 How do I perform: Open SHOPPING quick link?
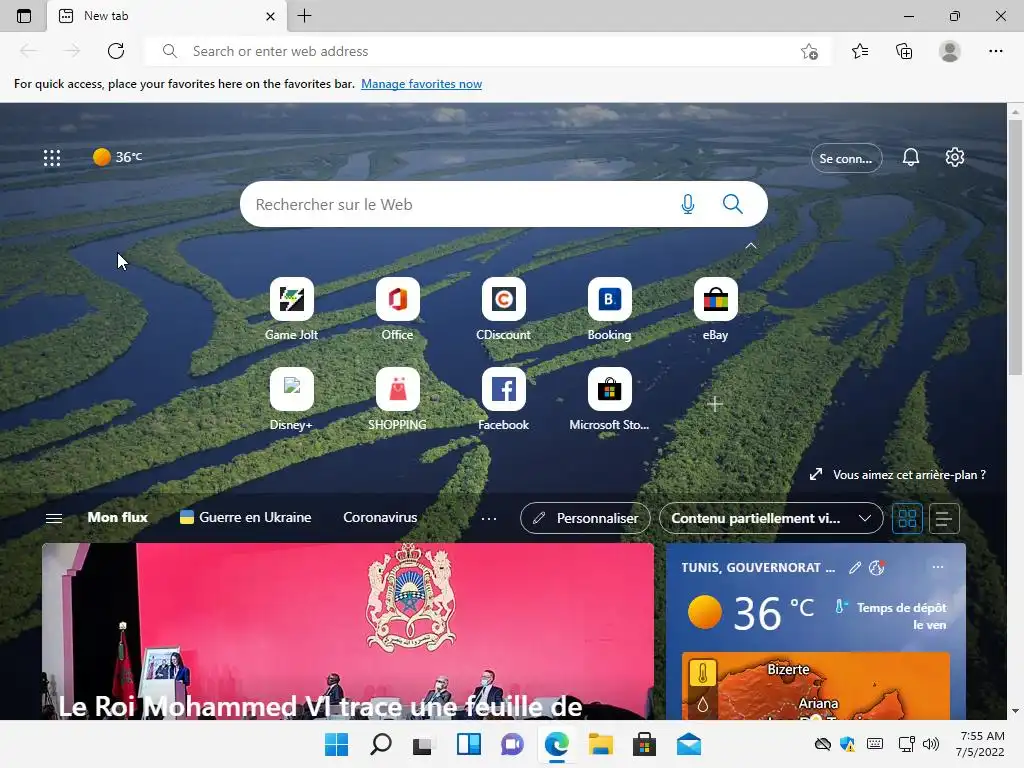397,400
